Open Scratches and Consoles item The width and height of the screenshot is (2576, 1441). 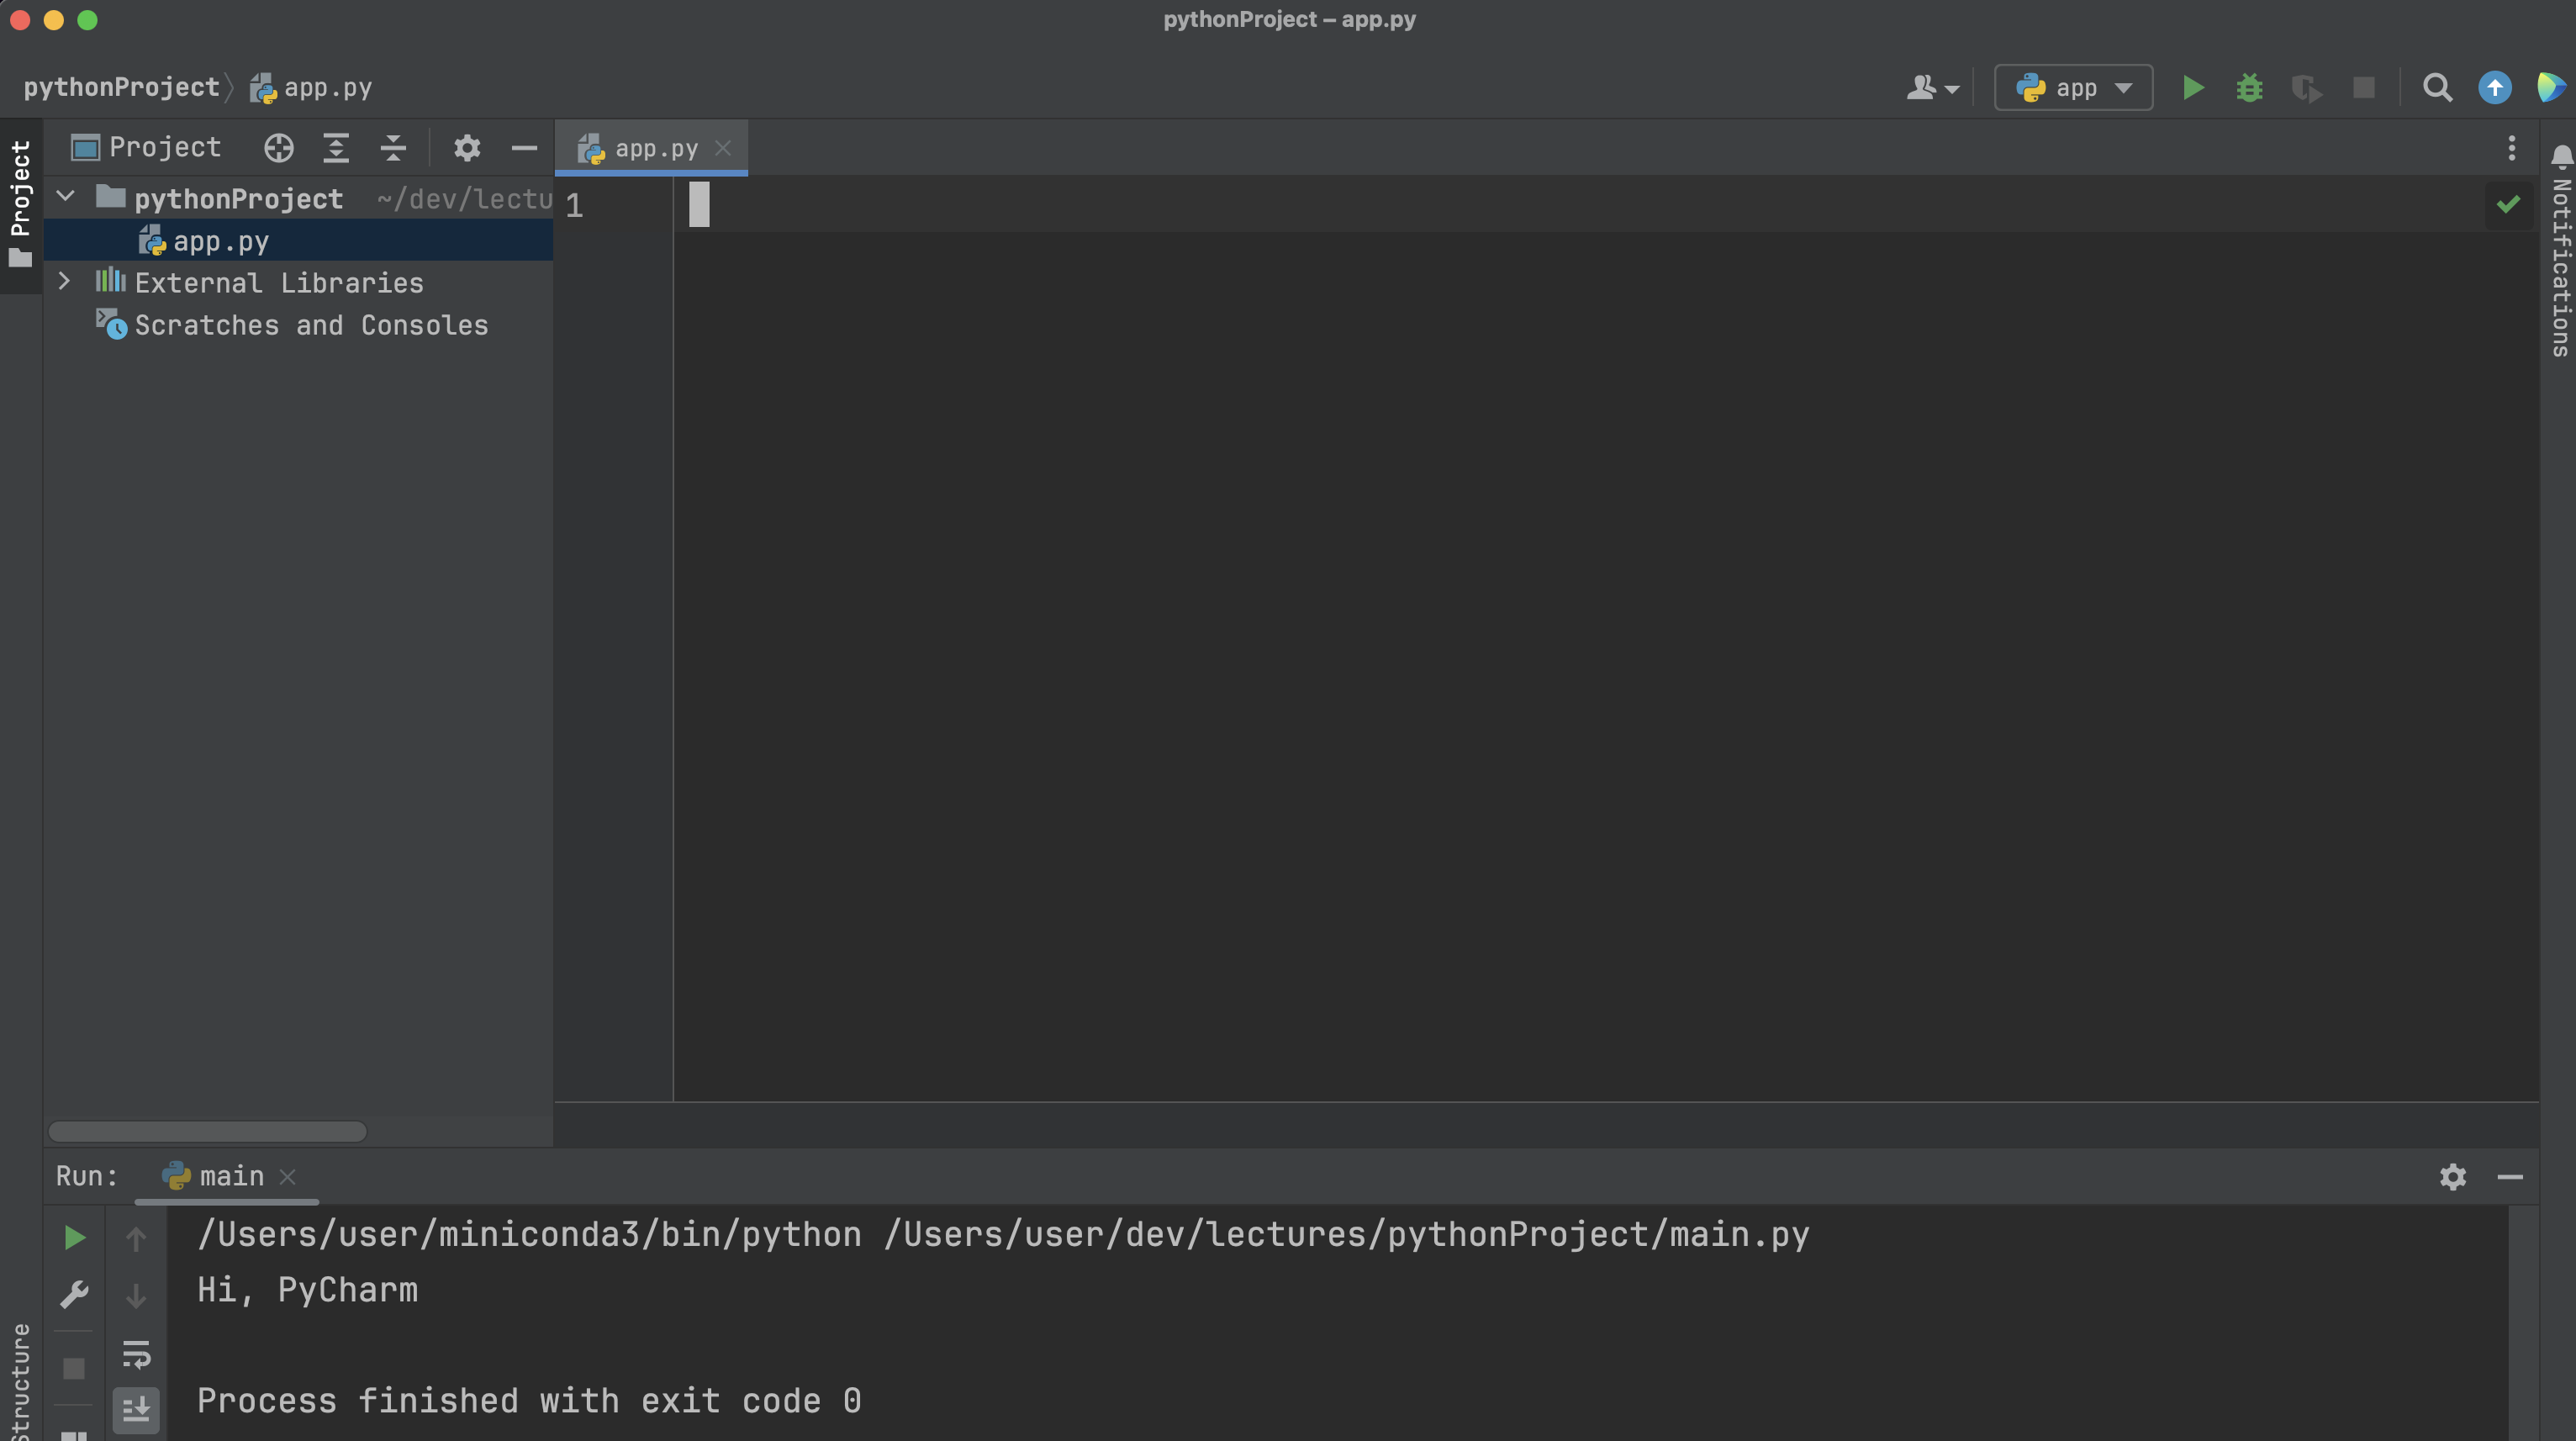pos(311,325)
